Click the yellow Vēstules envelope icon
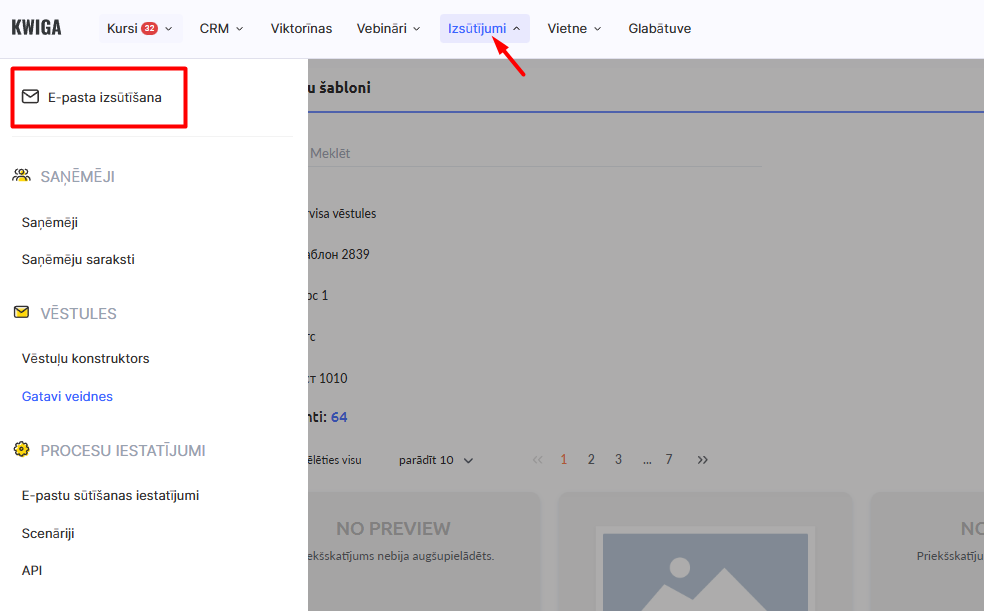Screen dimensions: 984x611 tap(21, 313)
